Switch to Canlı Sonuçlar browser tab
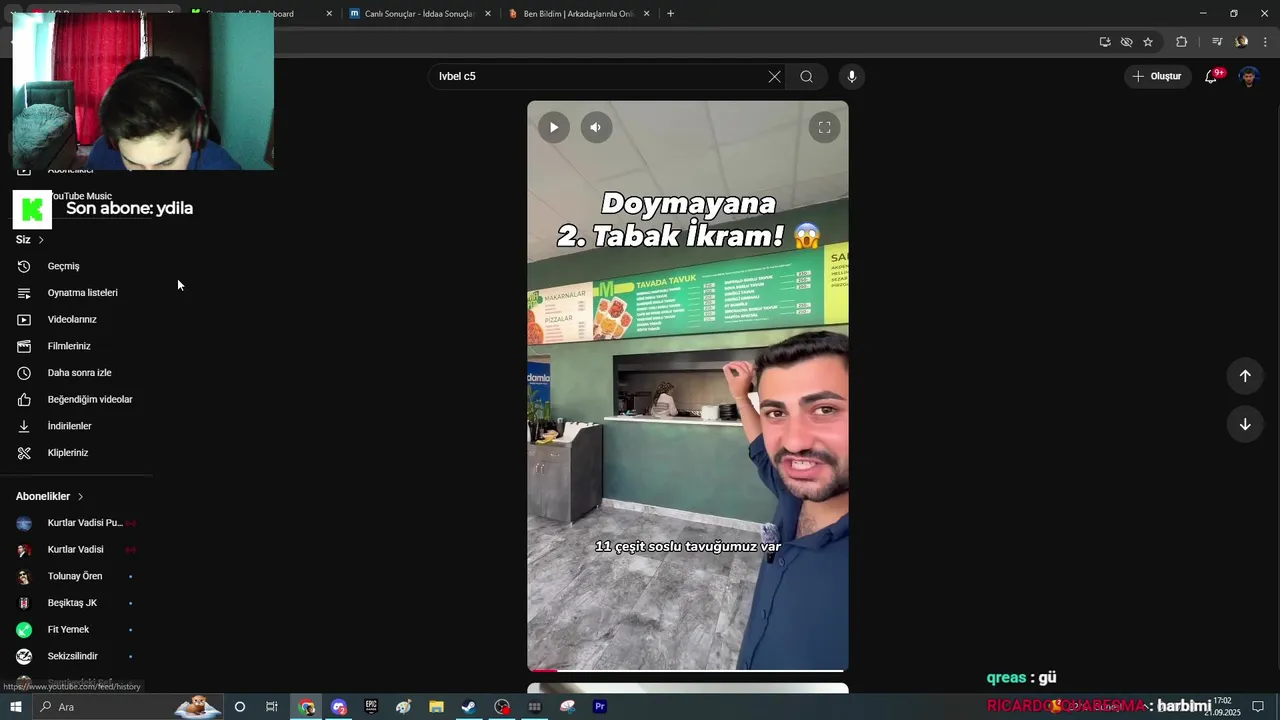Image resolution: width=1280 pixels, height=720 pixels. point(418,14)
